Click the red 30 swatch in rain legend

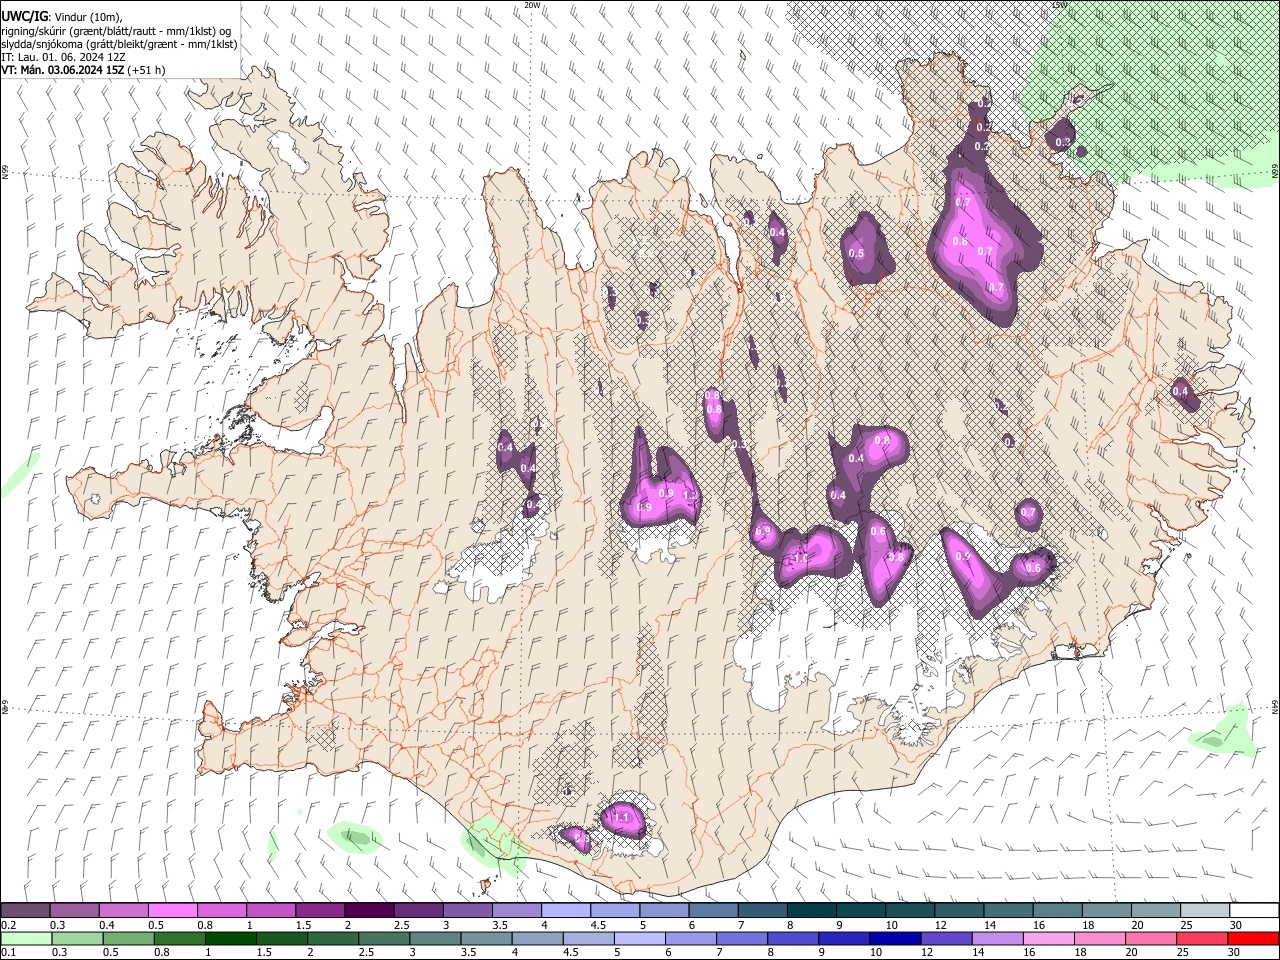pyautogui.click(x=1253, y=938)
